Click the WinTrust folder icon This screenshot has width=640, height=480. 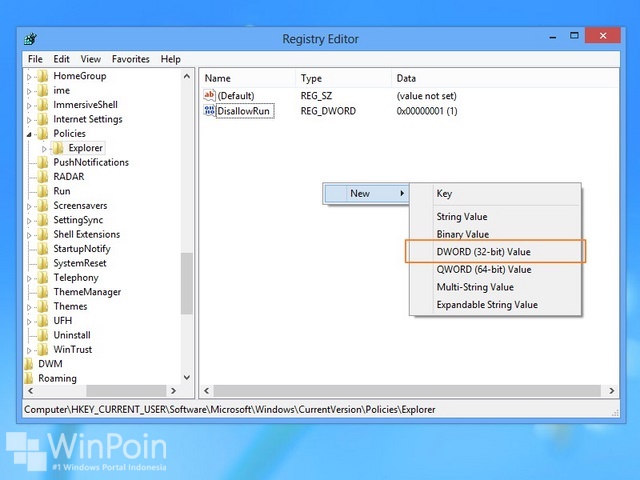point(43,349)
